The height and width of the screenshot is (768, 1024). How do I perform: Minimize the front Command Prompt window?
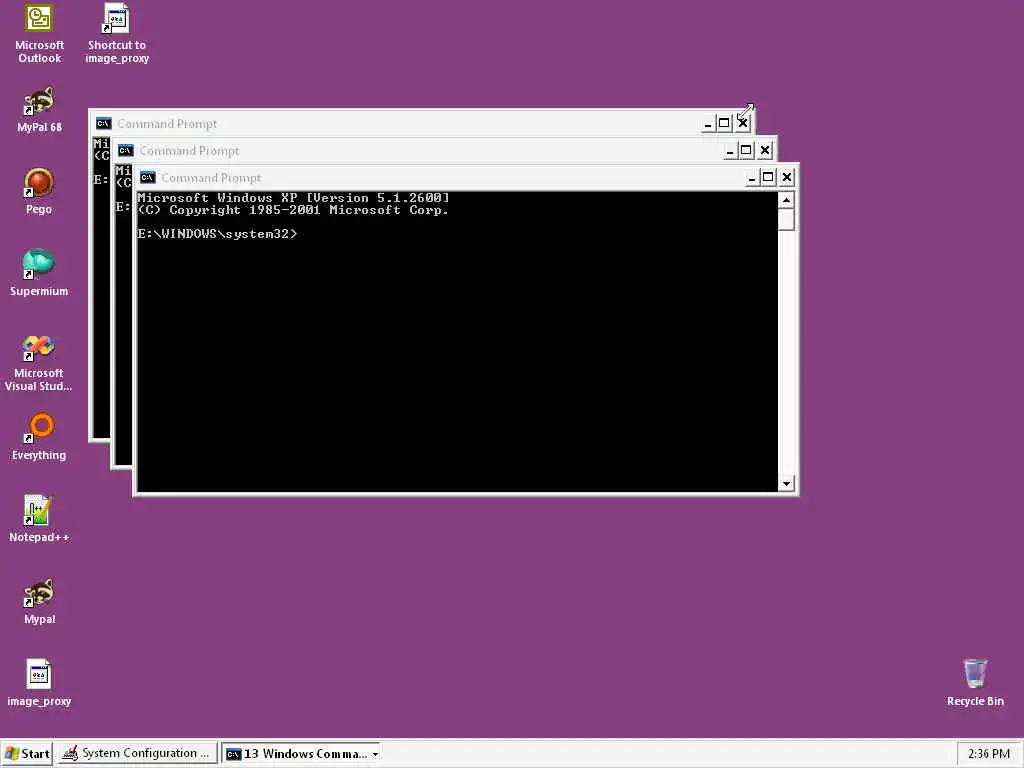pos(752,178)
